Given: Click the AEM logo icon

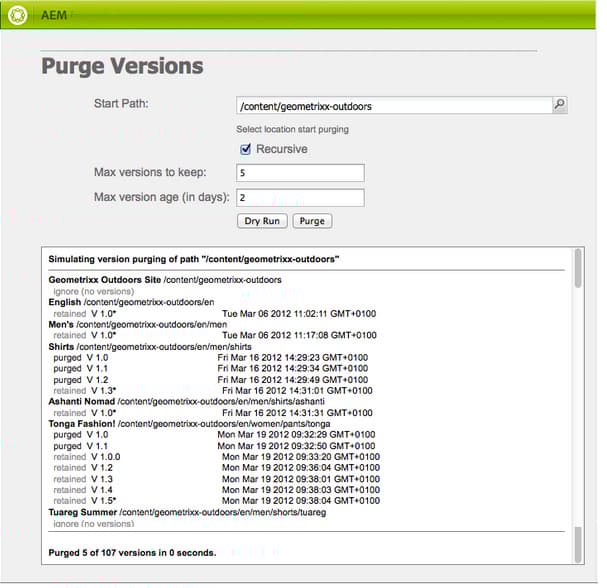Looking at the screenshot, I should pos(18,15).
